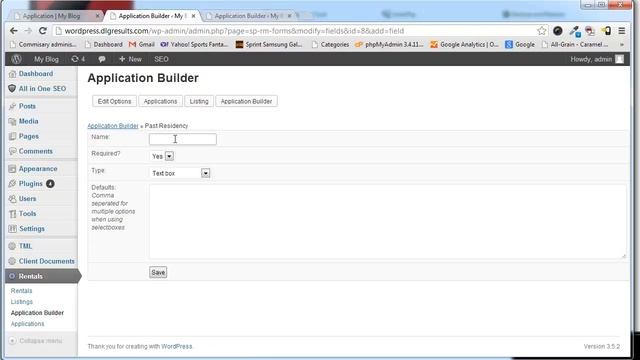Click the TML sidebar icon
The image size is (640, 360).
[x=12, y=246]
